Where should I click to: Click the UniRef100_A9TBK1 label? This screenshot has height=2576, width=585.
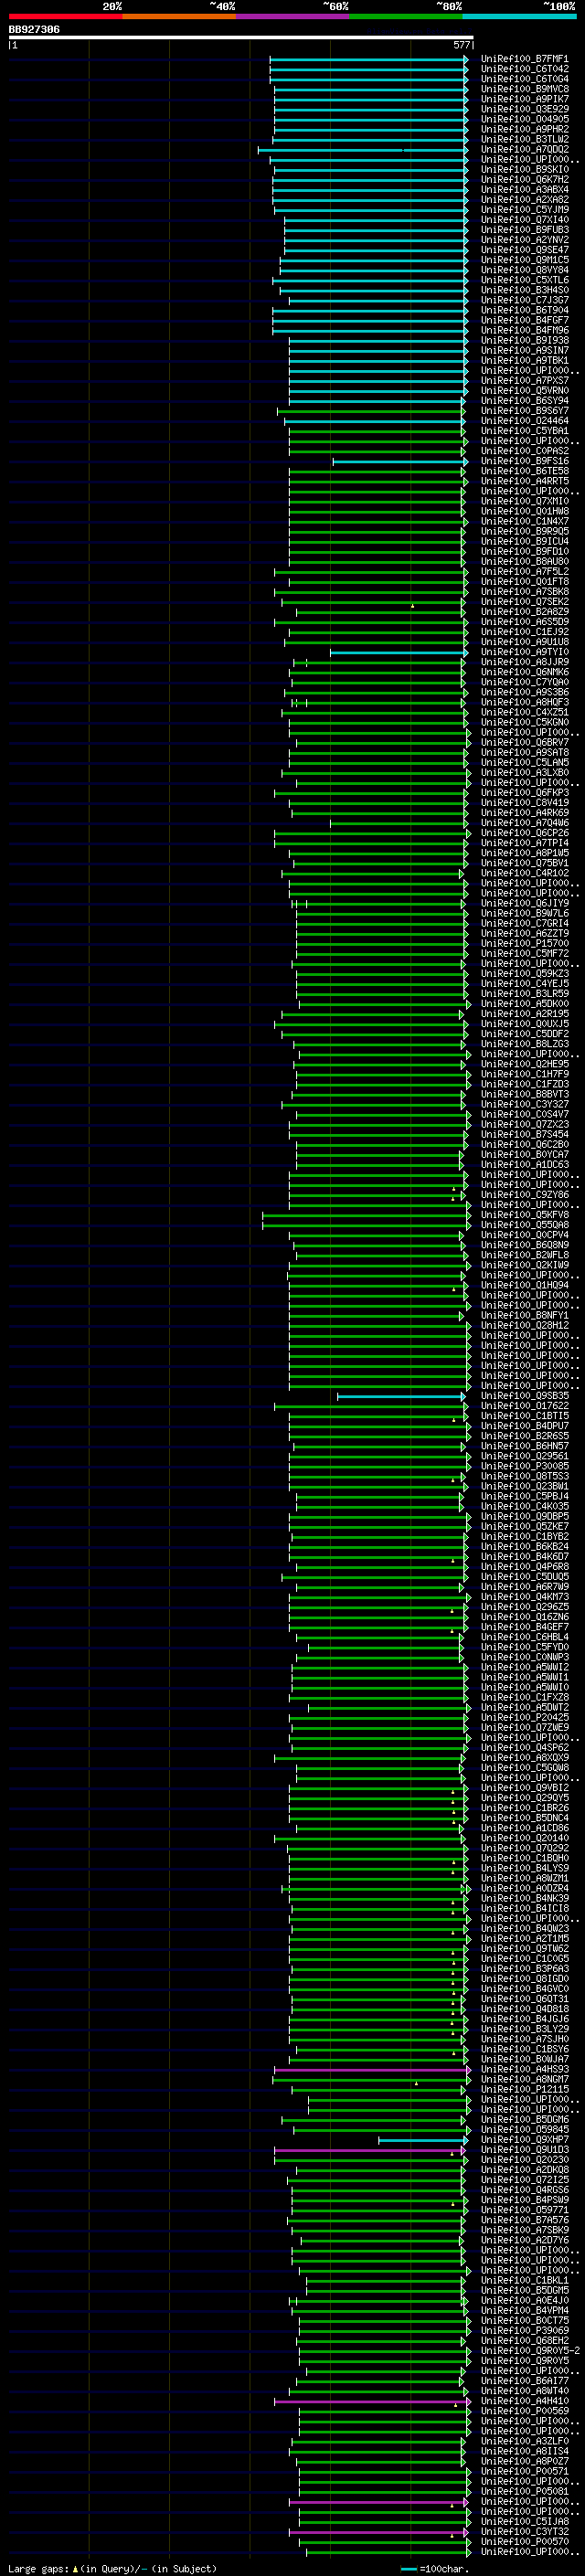click(524, 361)
